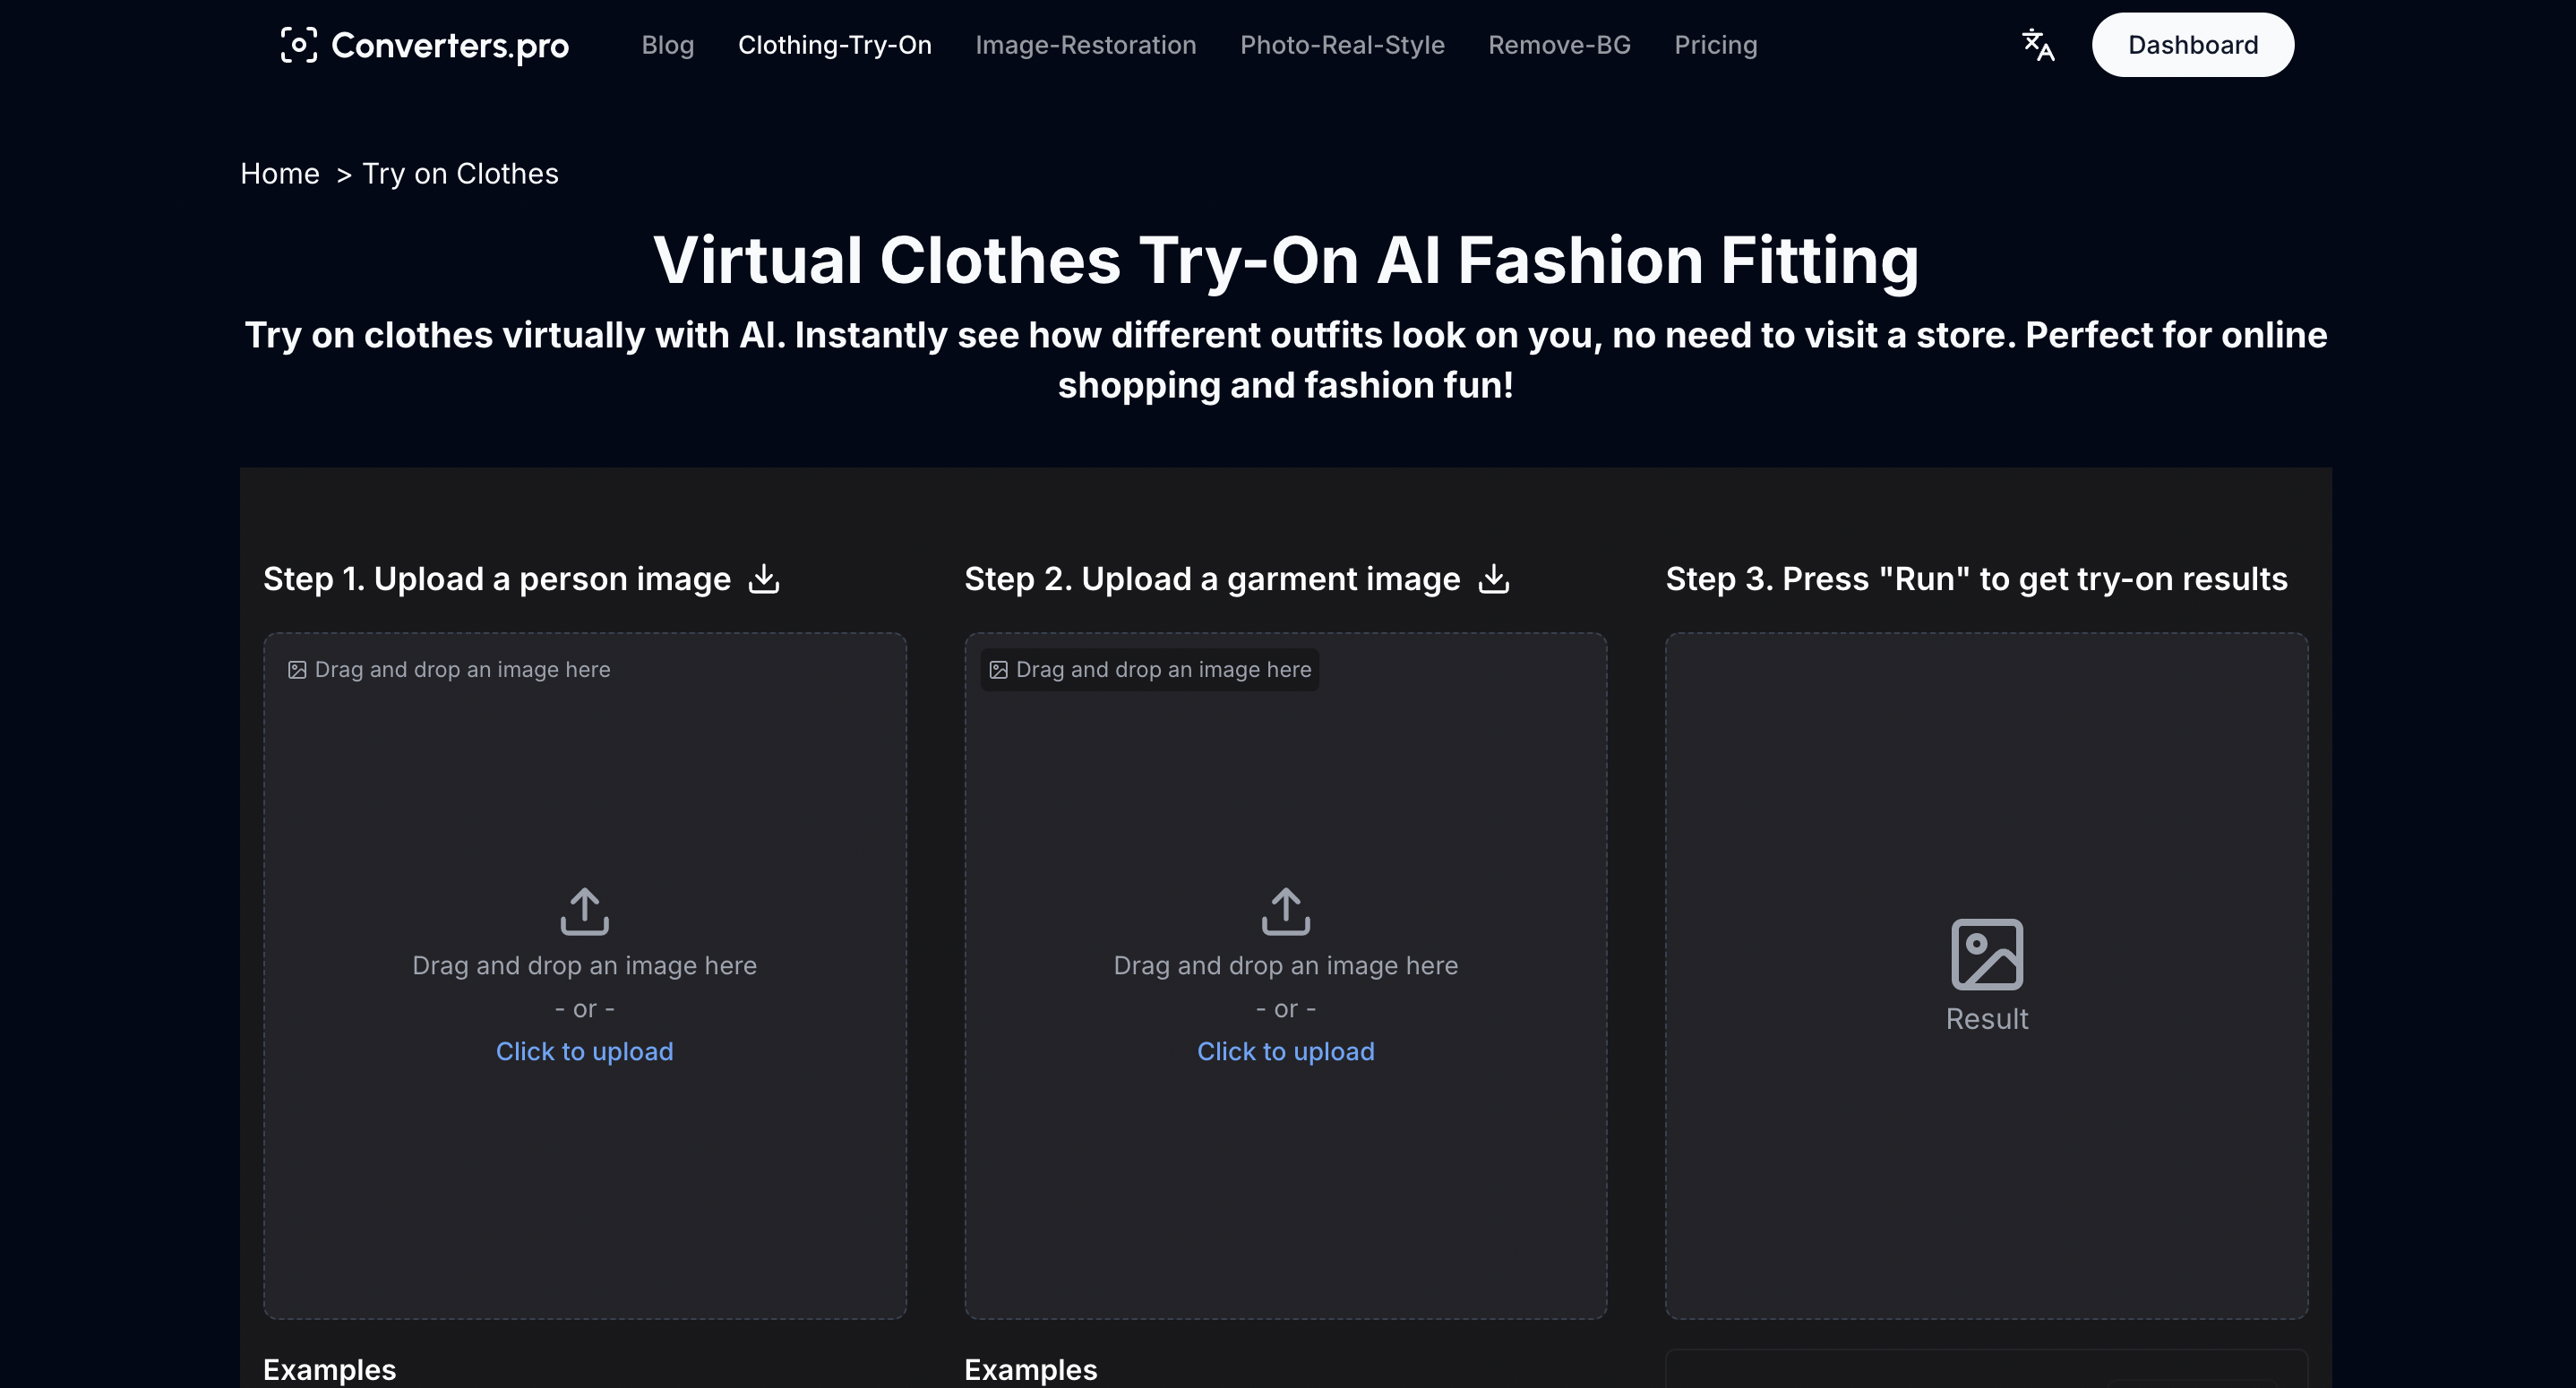
Task: Click the Converters.pro logo icon
Action: (299, 45)
